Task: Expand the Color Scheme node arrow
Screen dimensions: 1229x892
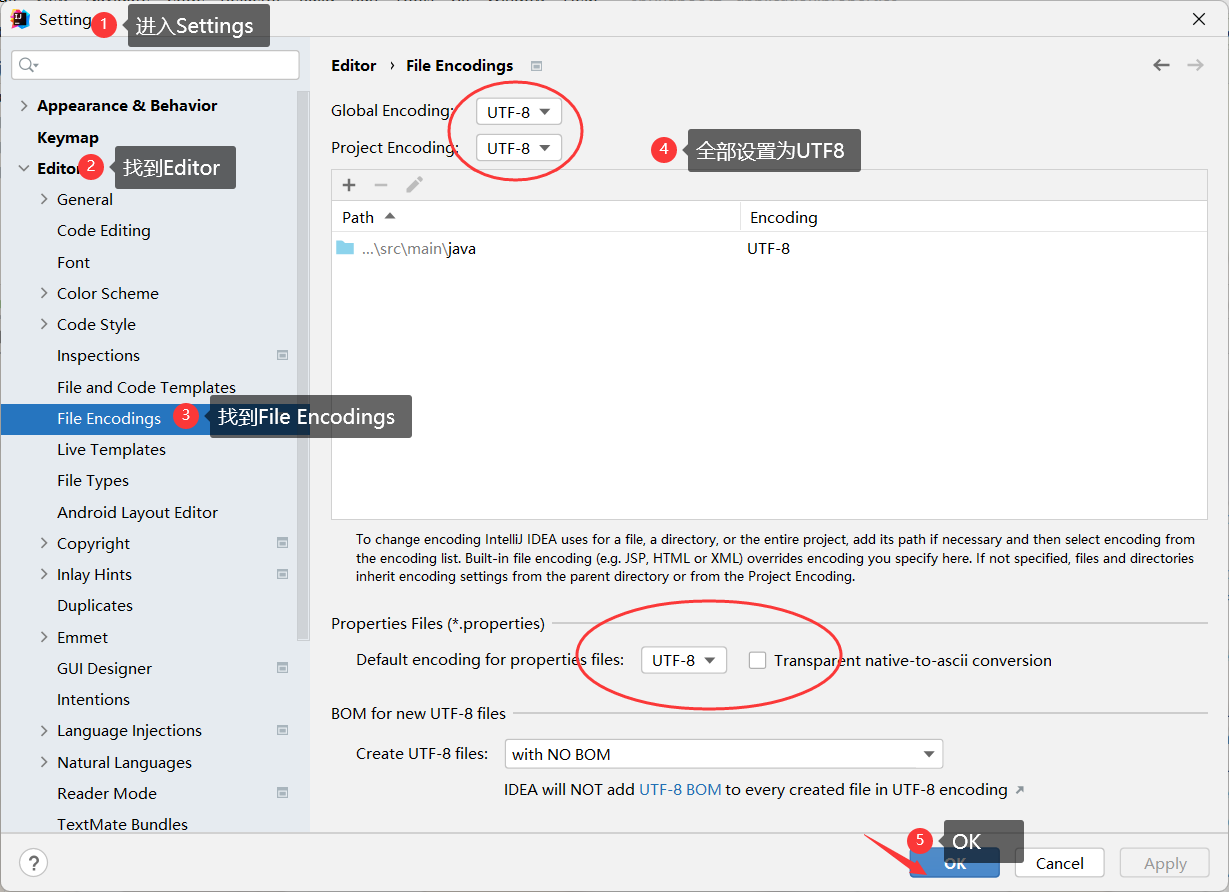Action: (44, 293)
